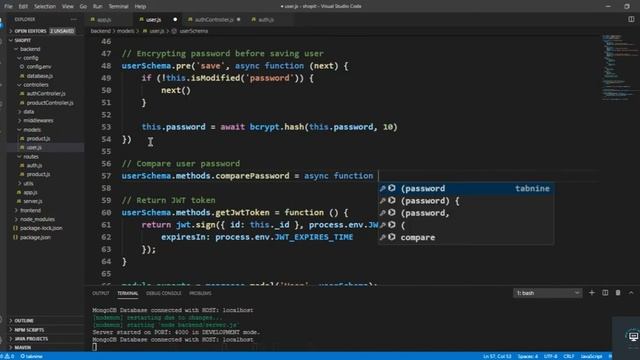Split the terminal panel

(x=605, y=293)
